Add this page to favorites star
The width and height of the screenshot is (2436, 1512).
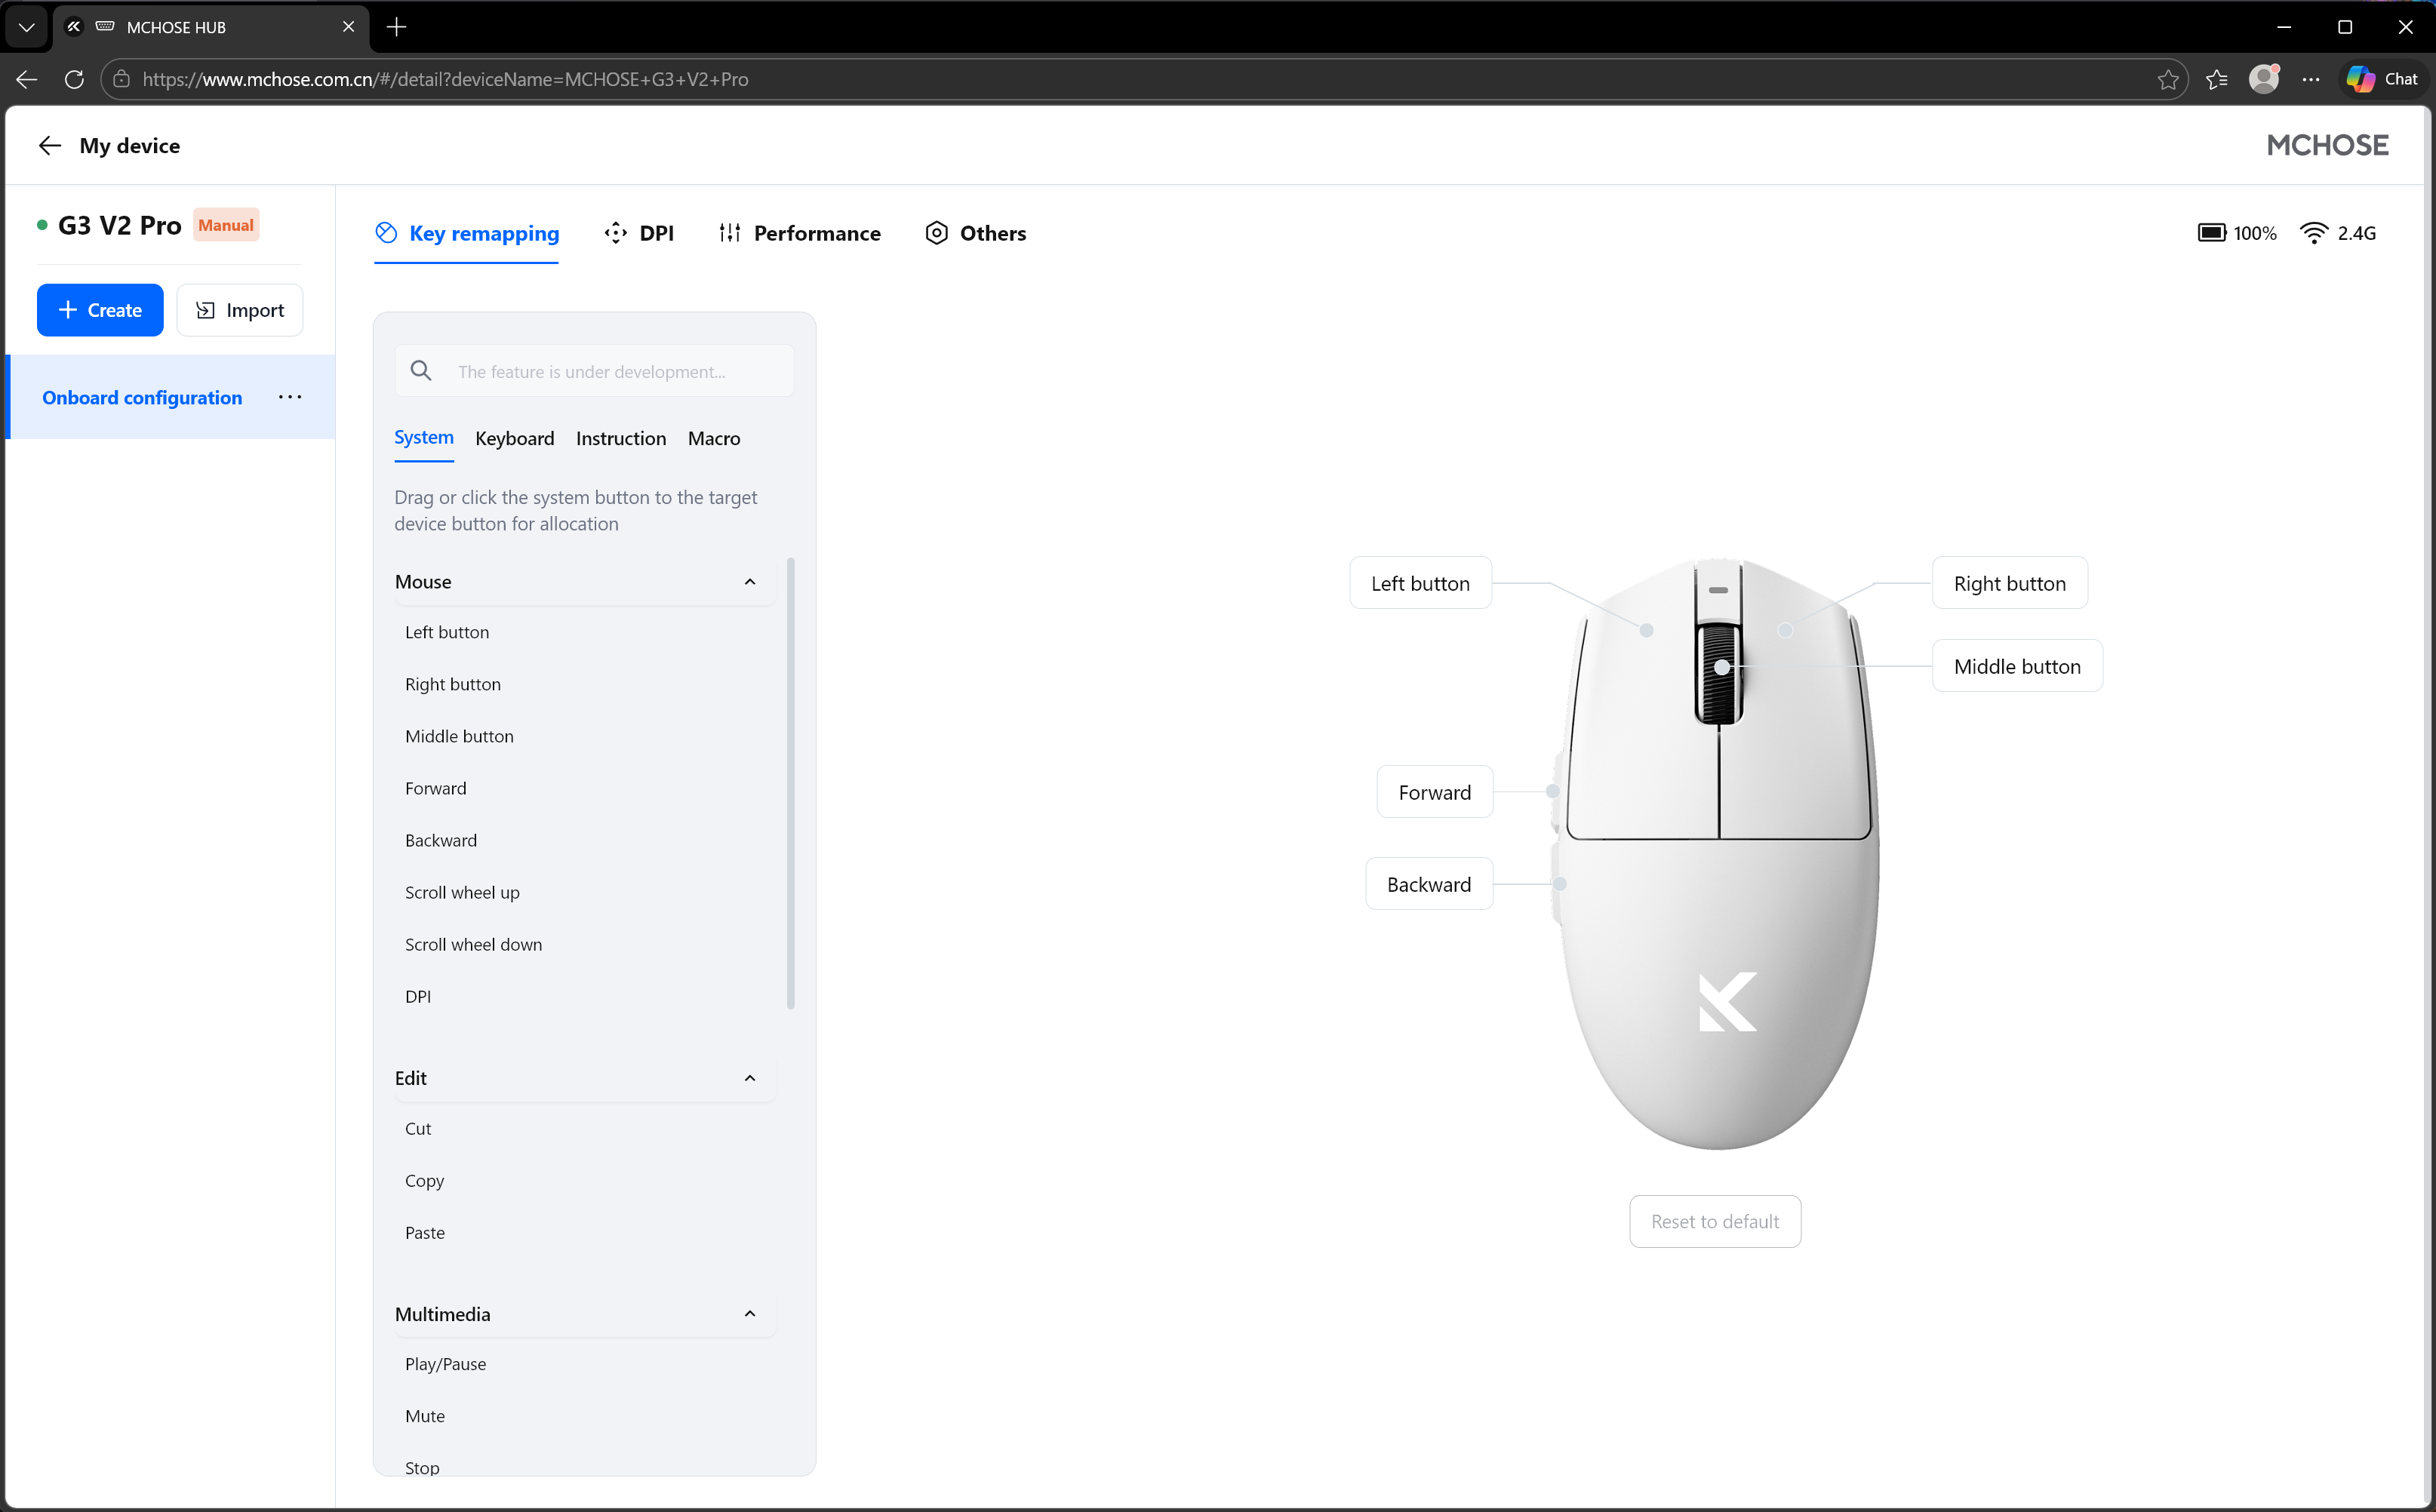coord(2167,79)
